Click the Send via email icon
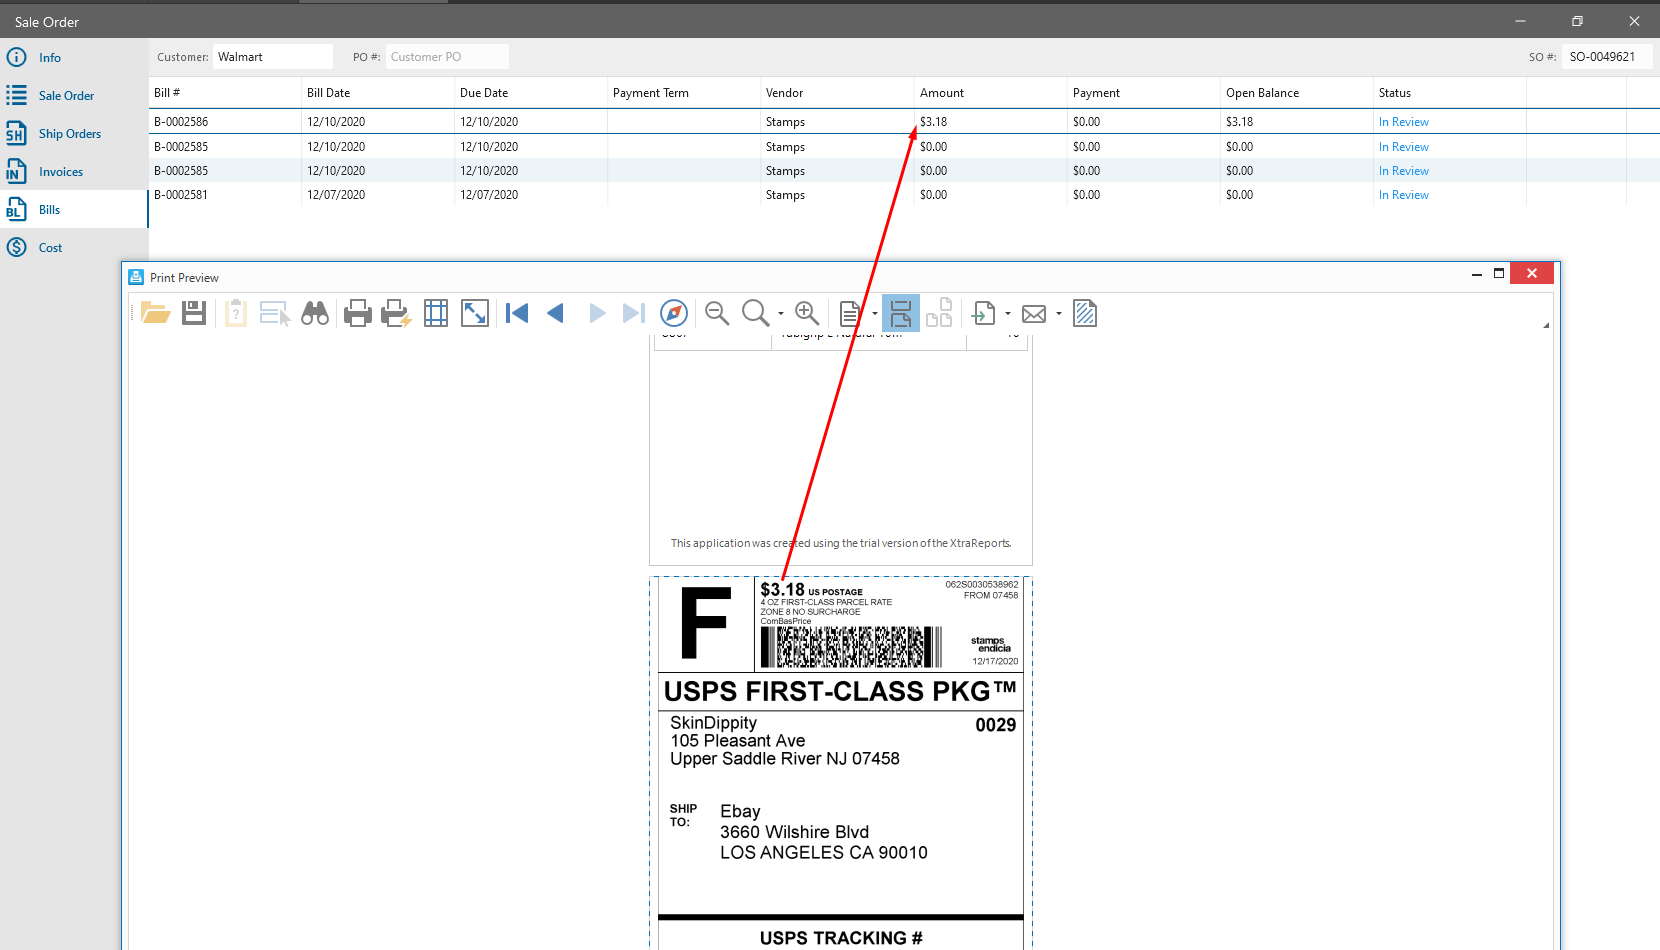 click(1034, 313)
